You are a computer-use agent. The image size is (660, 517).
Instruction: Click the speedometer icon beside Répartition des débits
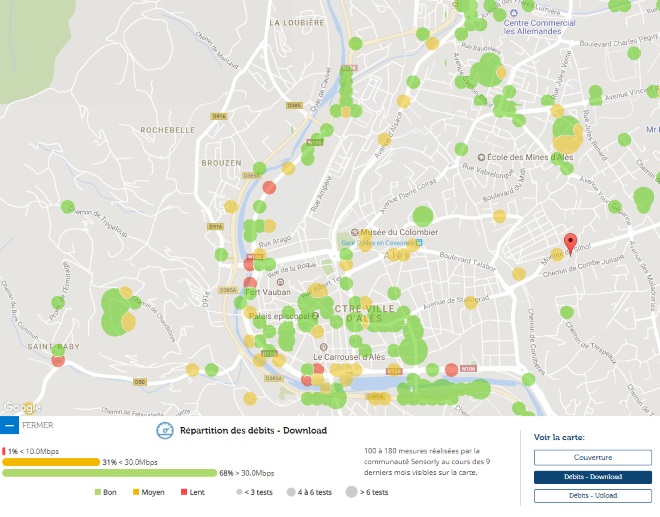165,431
